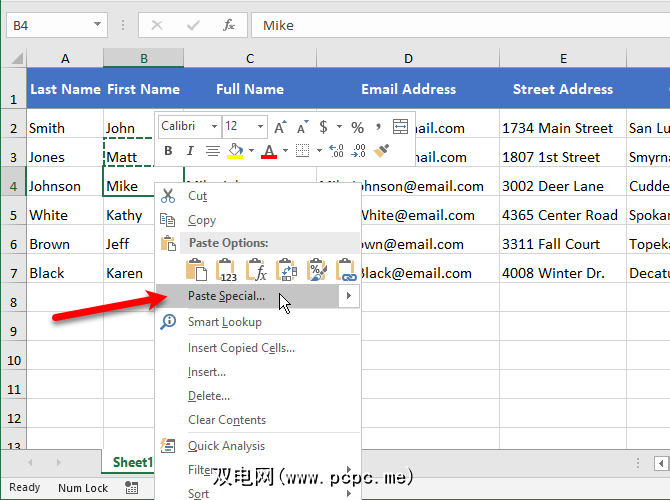Choose Delete... from context menu
This screenshot has height=500, width=670.
[x=258, y=396]
